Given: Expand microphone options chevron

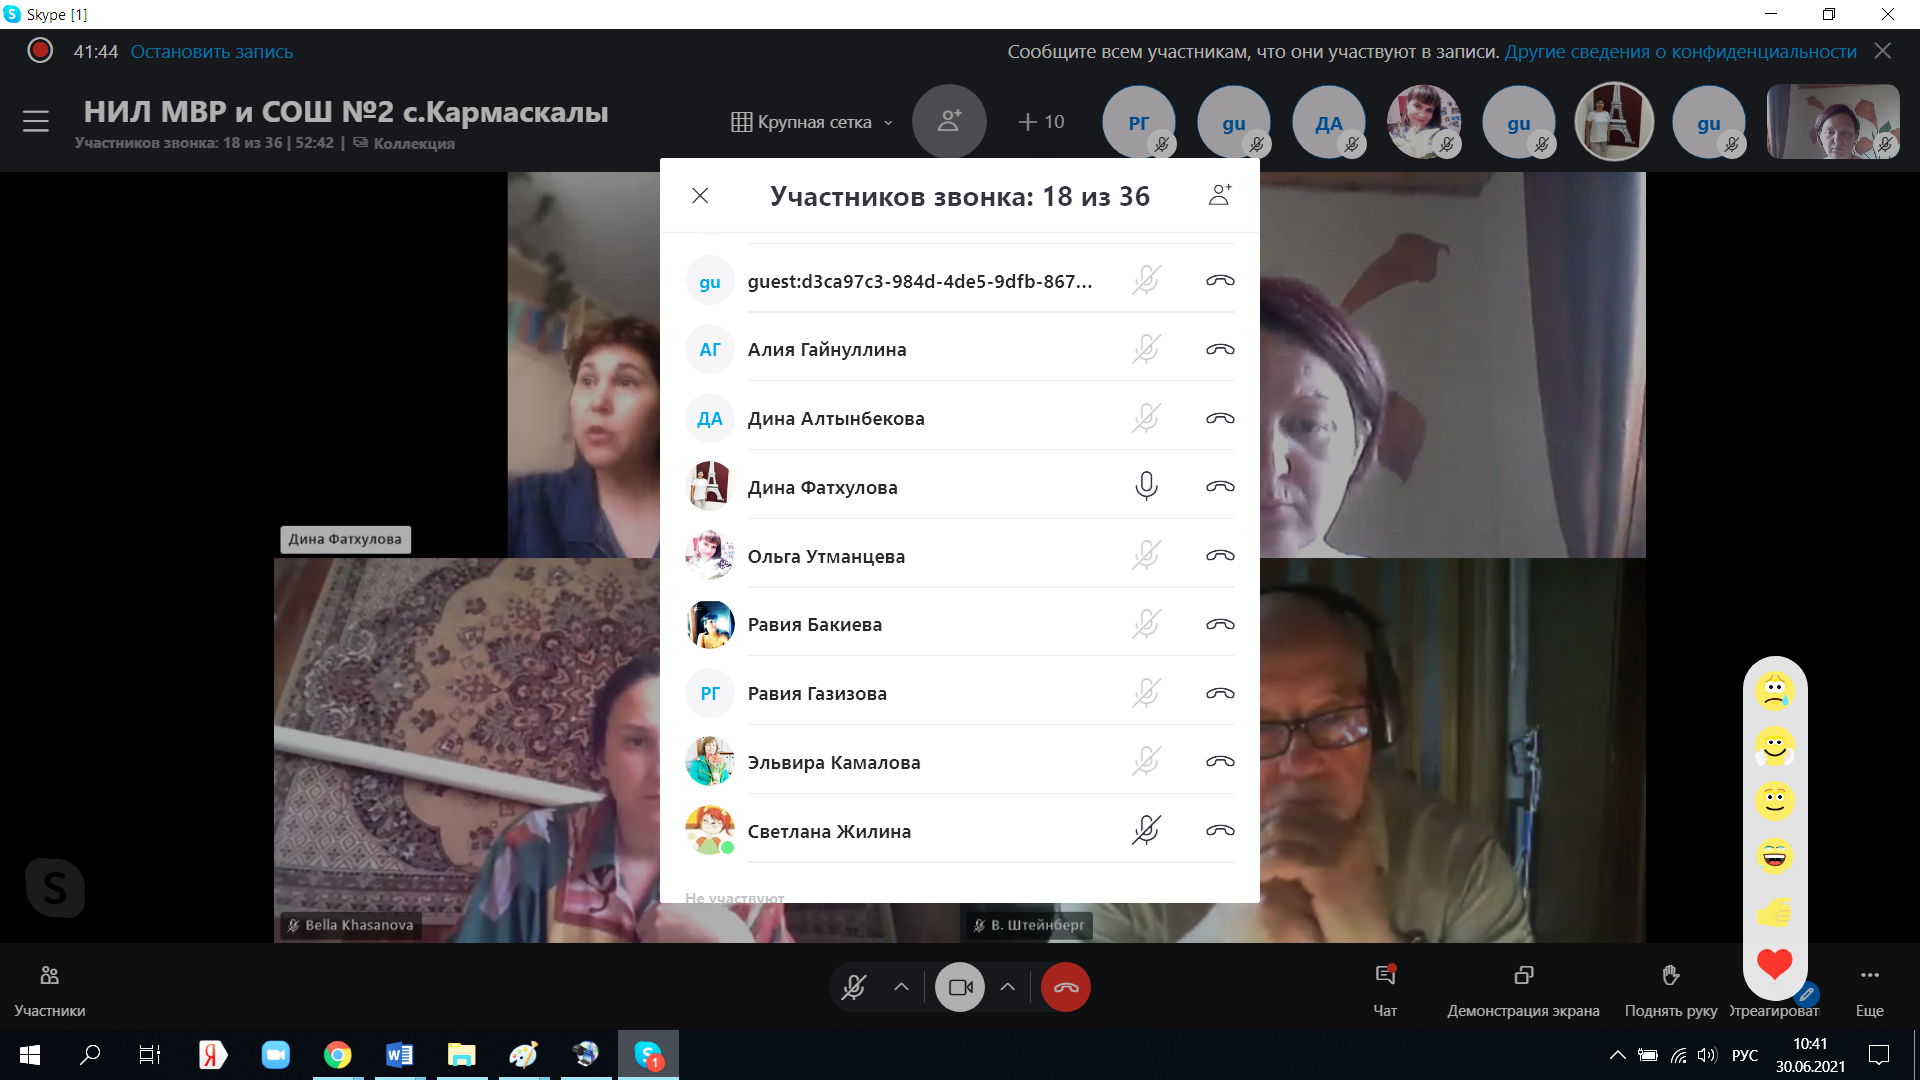Looking at the screenshot, I should click(x=901, y=987).
